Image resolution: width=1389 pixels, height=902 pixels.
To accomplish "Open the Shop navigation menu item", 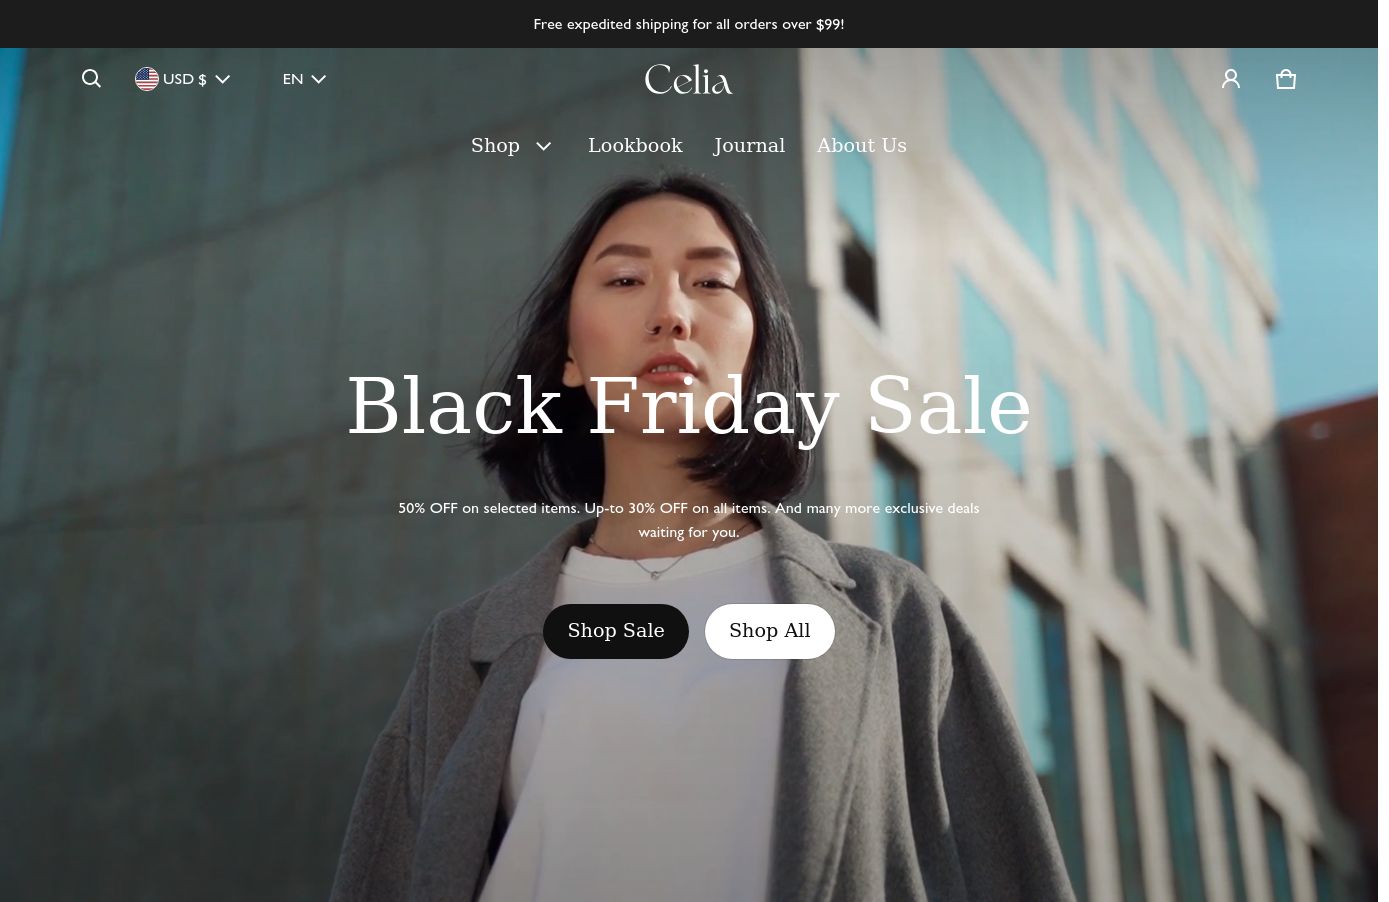I will 495,146.
